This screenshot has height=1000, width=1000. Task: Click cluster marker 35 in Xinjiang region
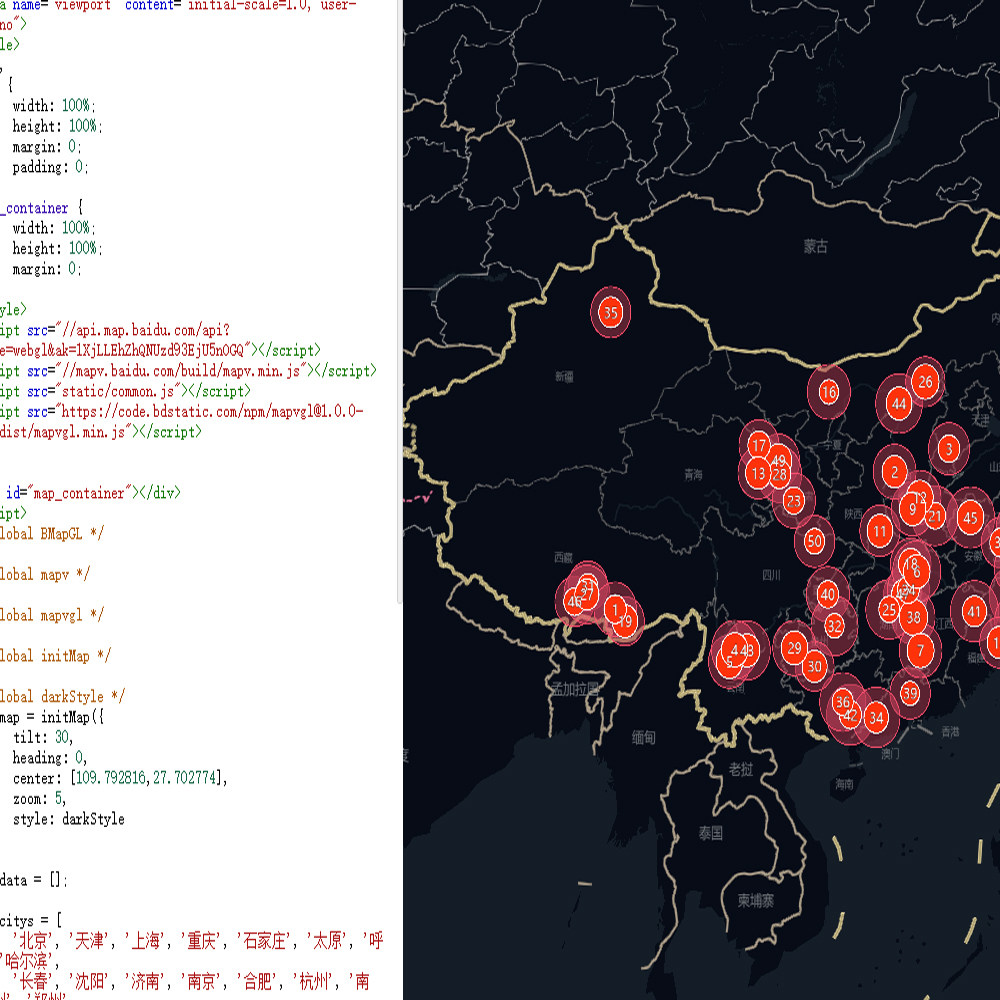coord(609,312)
